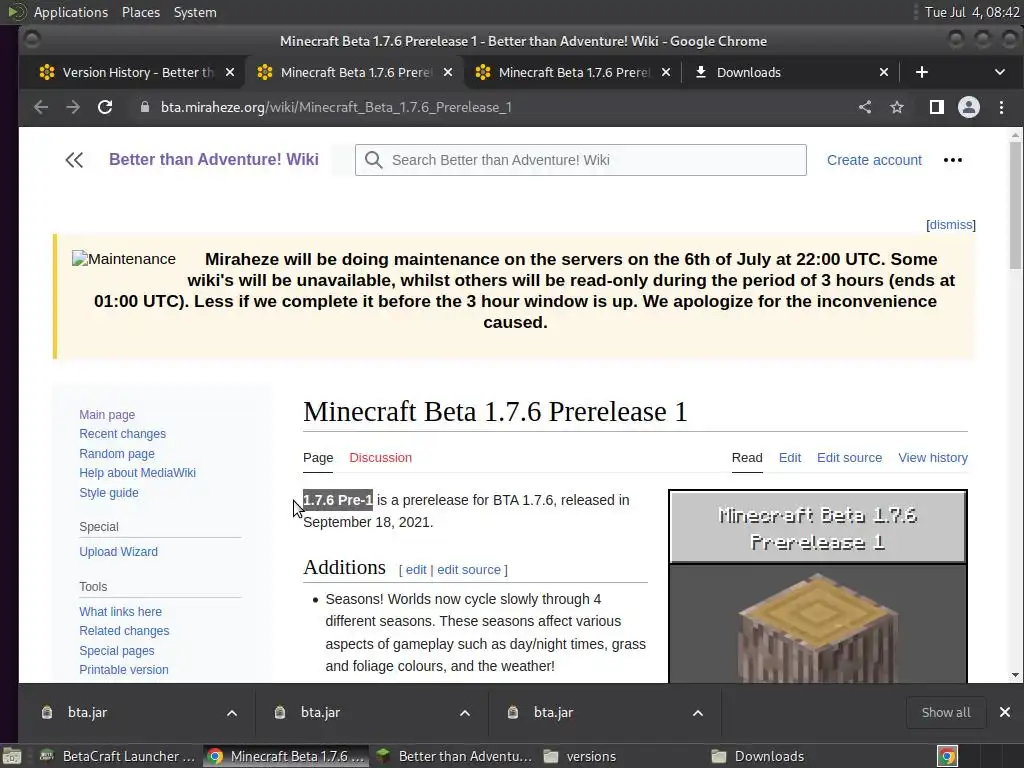Open the Edit tab of the article
The image size is (1024, 768).
pos(790,458)
